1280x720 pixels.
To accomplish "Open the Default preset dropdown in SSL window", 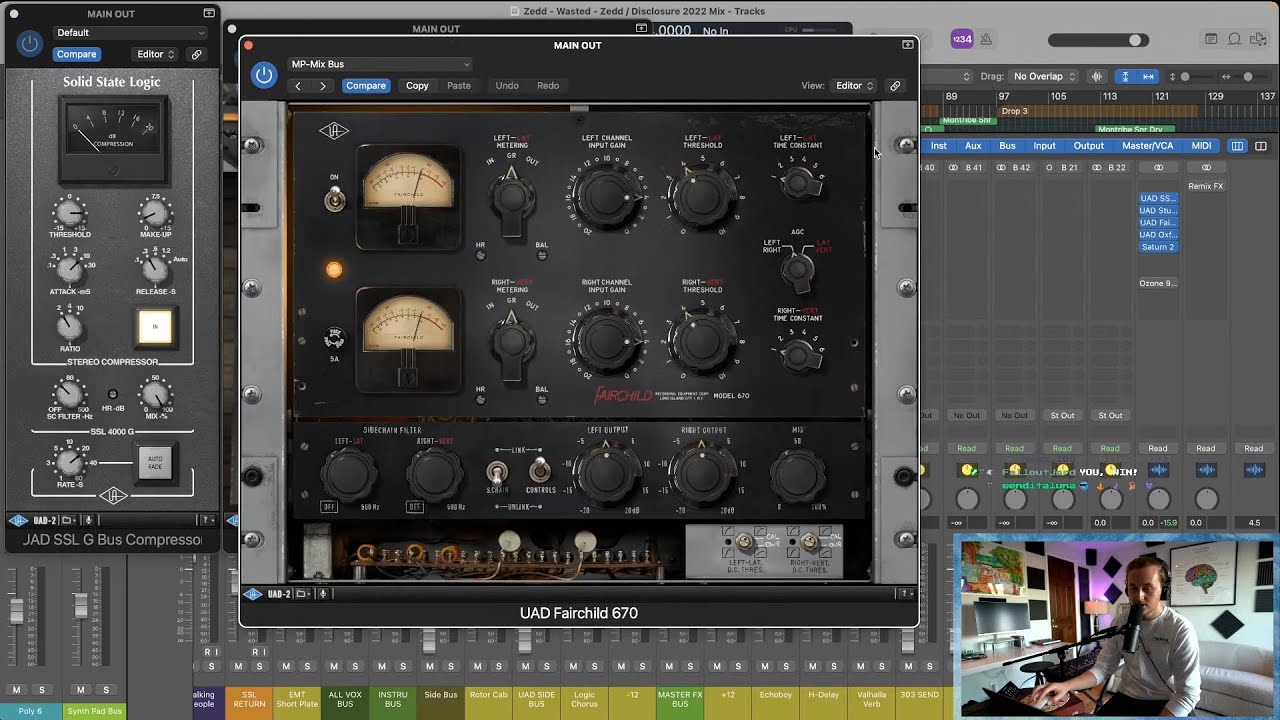I will pyautogui.click(x=129, y=33).
